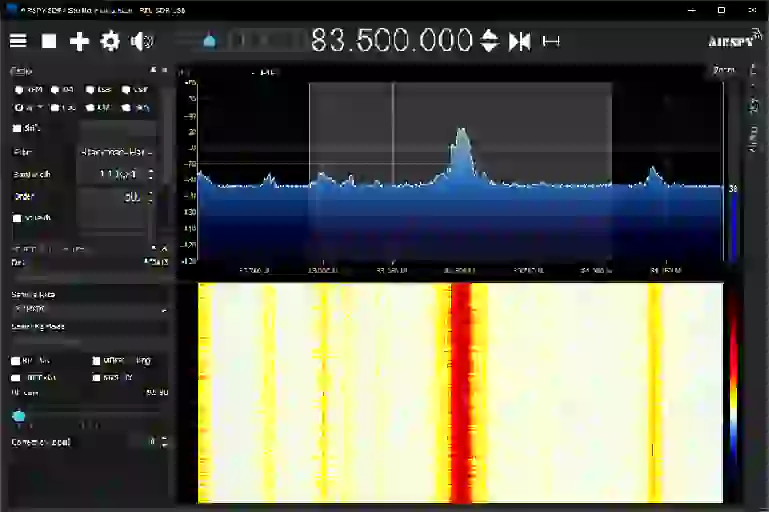Screen dimensions: 769x512
Task: Click the RF Gain slider handle
Action: pos(19,416)
